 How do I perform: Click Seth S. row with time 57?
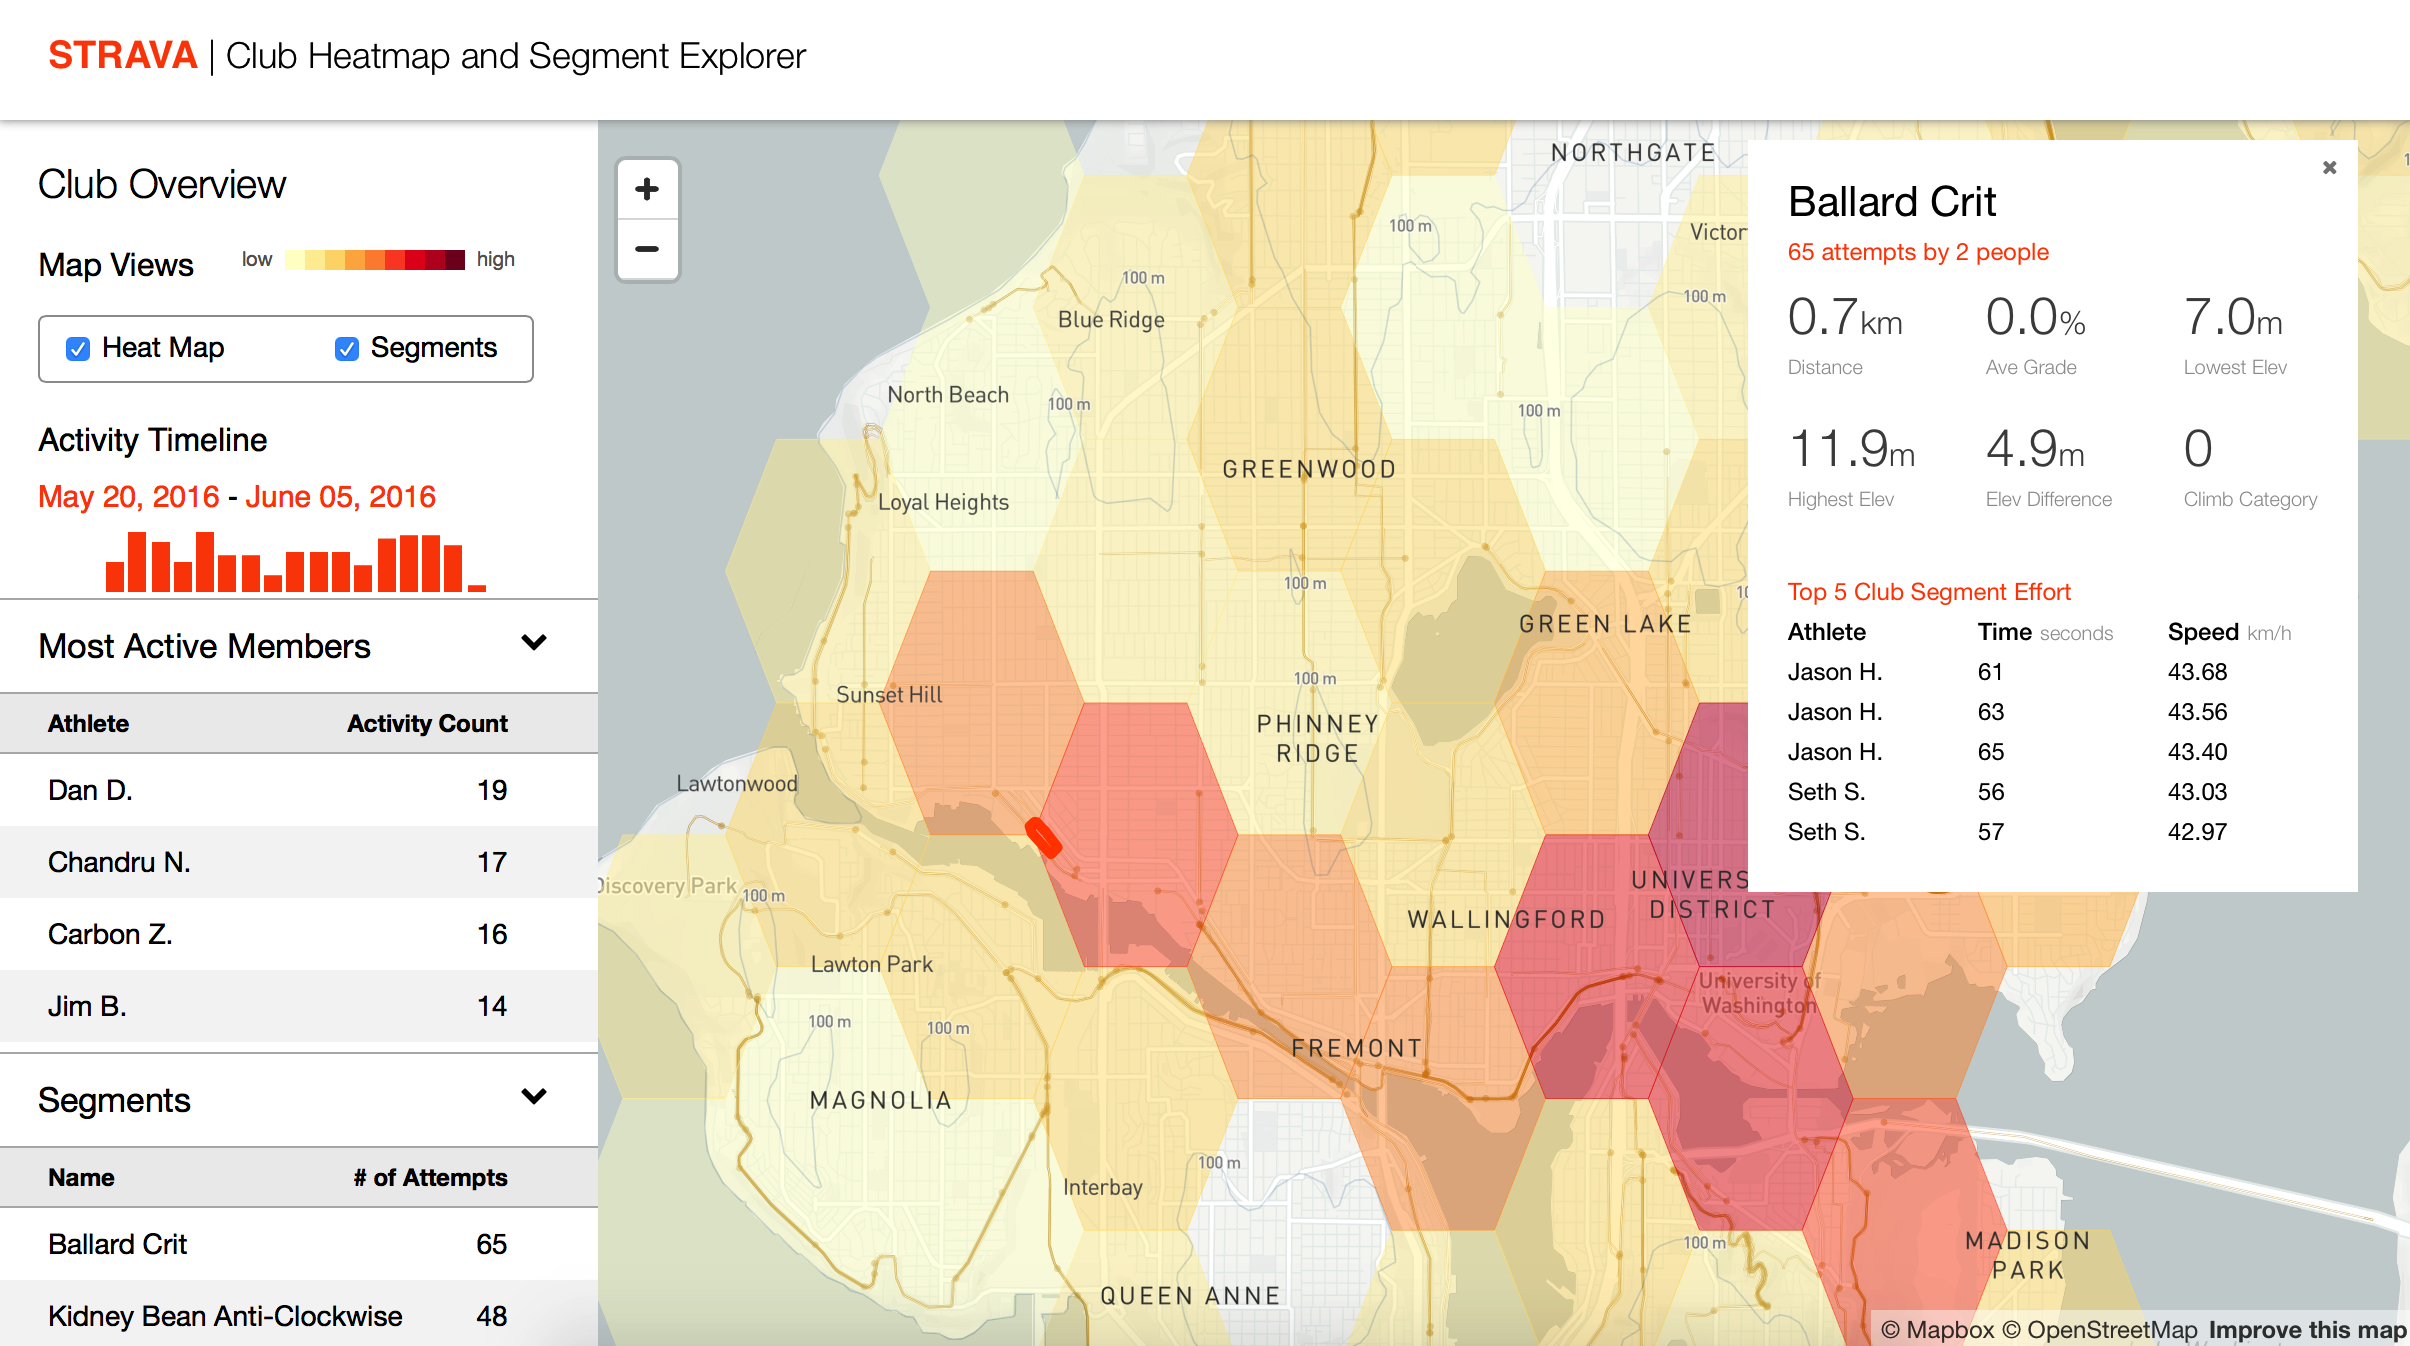click(2052, 832)
